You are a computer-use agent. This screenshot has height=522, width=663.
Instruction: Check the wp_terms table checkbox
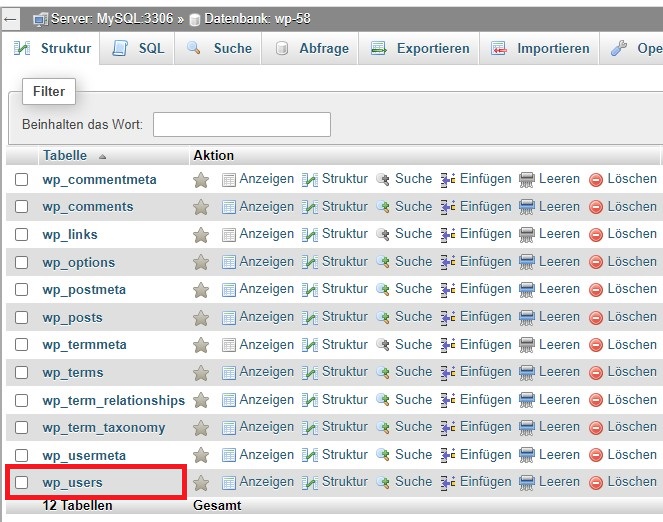[22, 372]
